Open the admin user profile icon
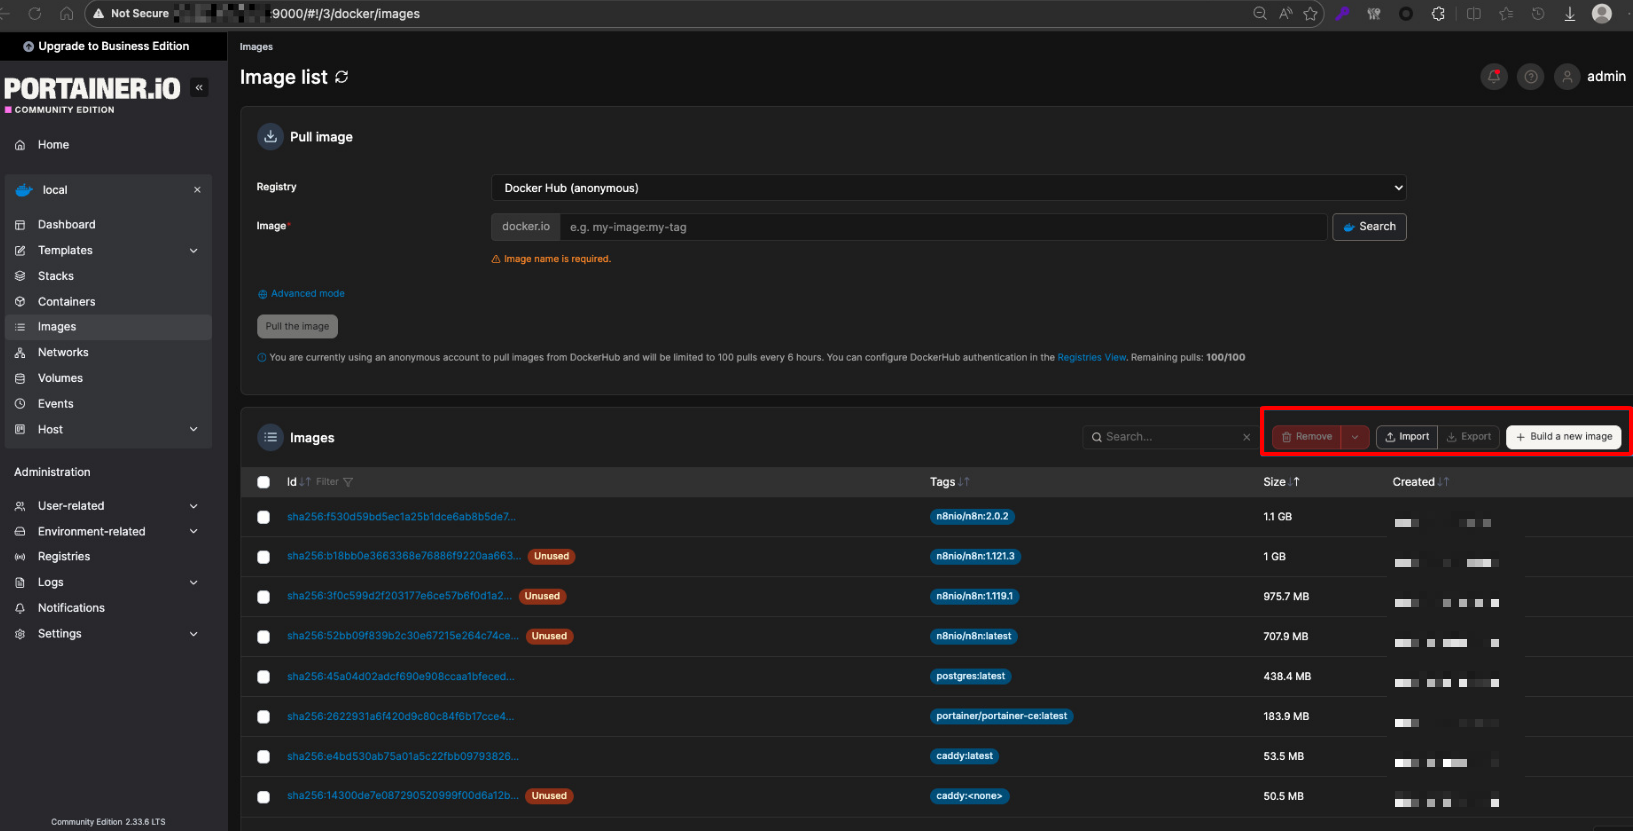Image resolution: width=1633 pixels, height=831 pixels. tap(1567, 76)
